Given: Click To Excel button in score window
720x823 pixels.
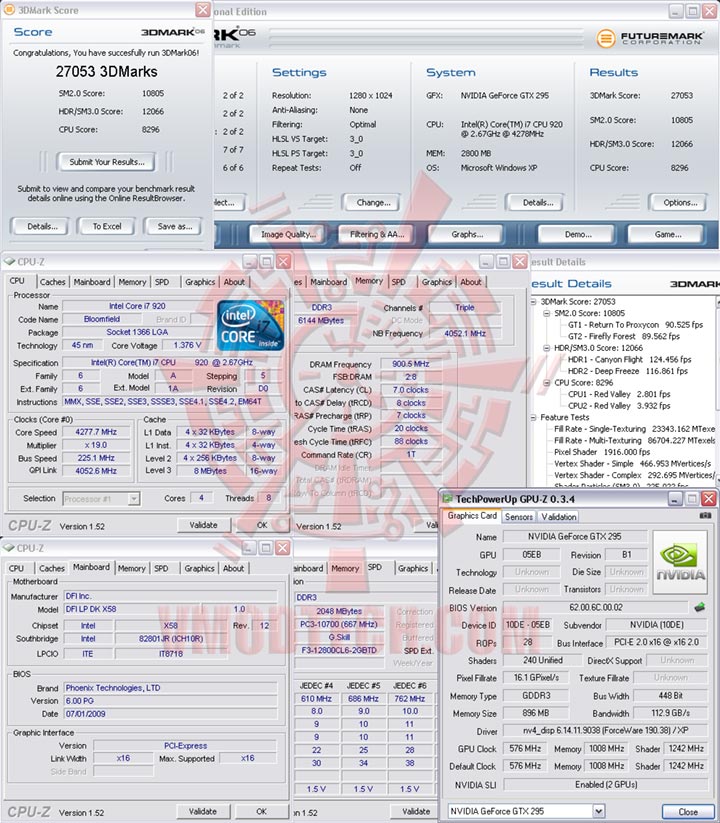Looking at the screenshot, I should [107, 227].
